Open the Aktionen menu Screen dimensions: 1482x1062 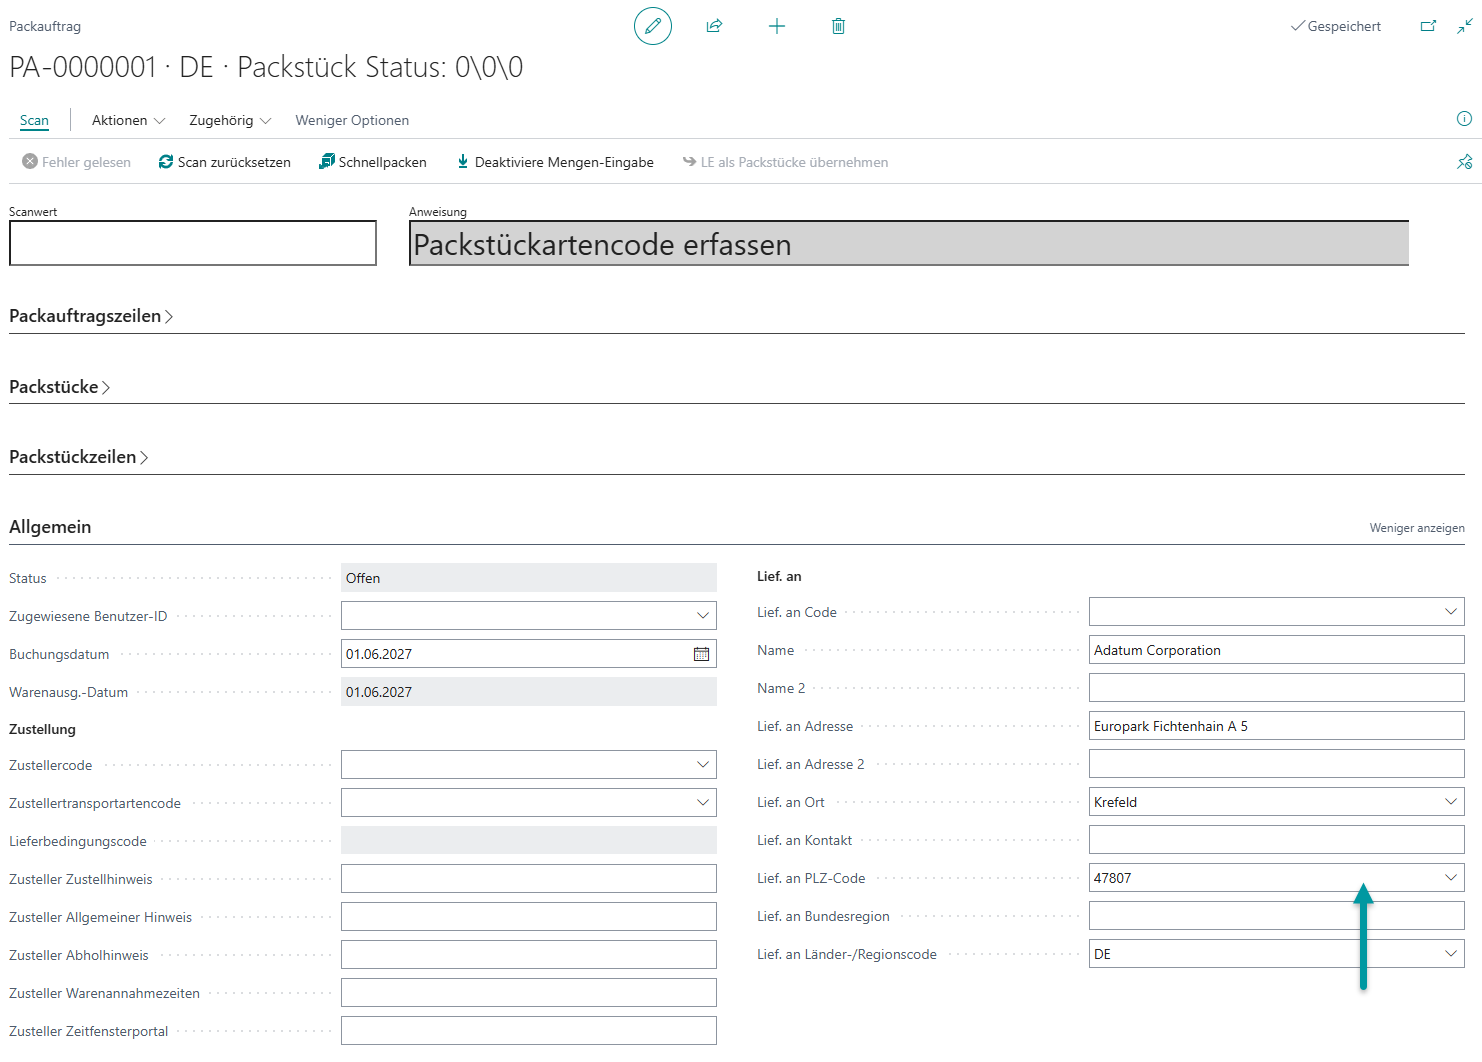click(x=128, y=120)
